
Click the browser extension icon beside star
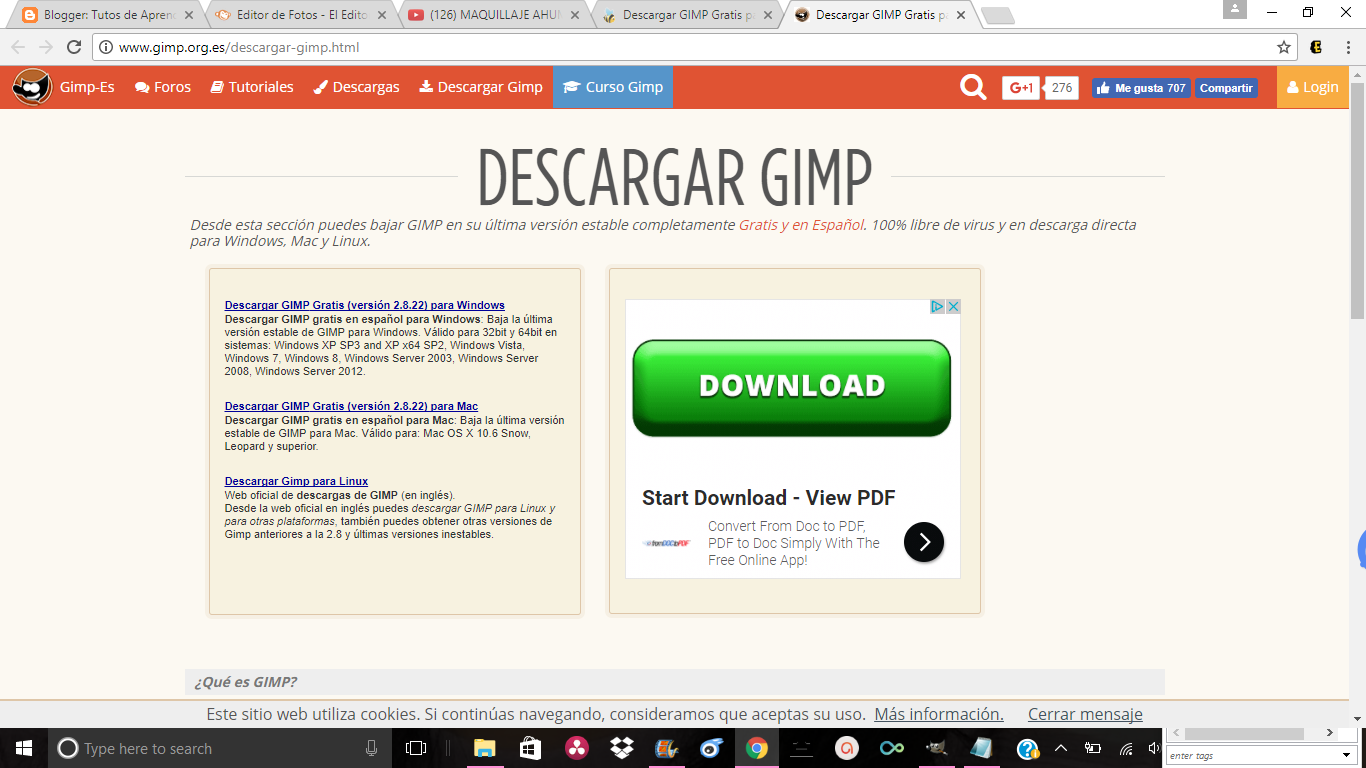pos(1317,47)
